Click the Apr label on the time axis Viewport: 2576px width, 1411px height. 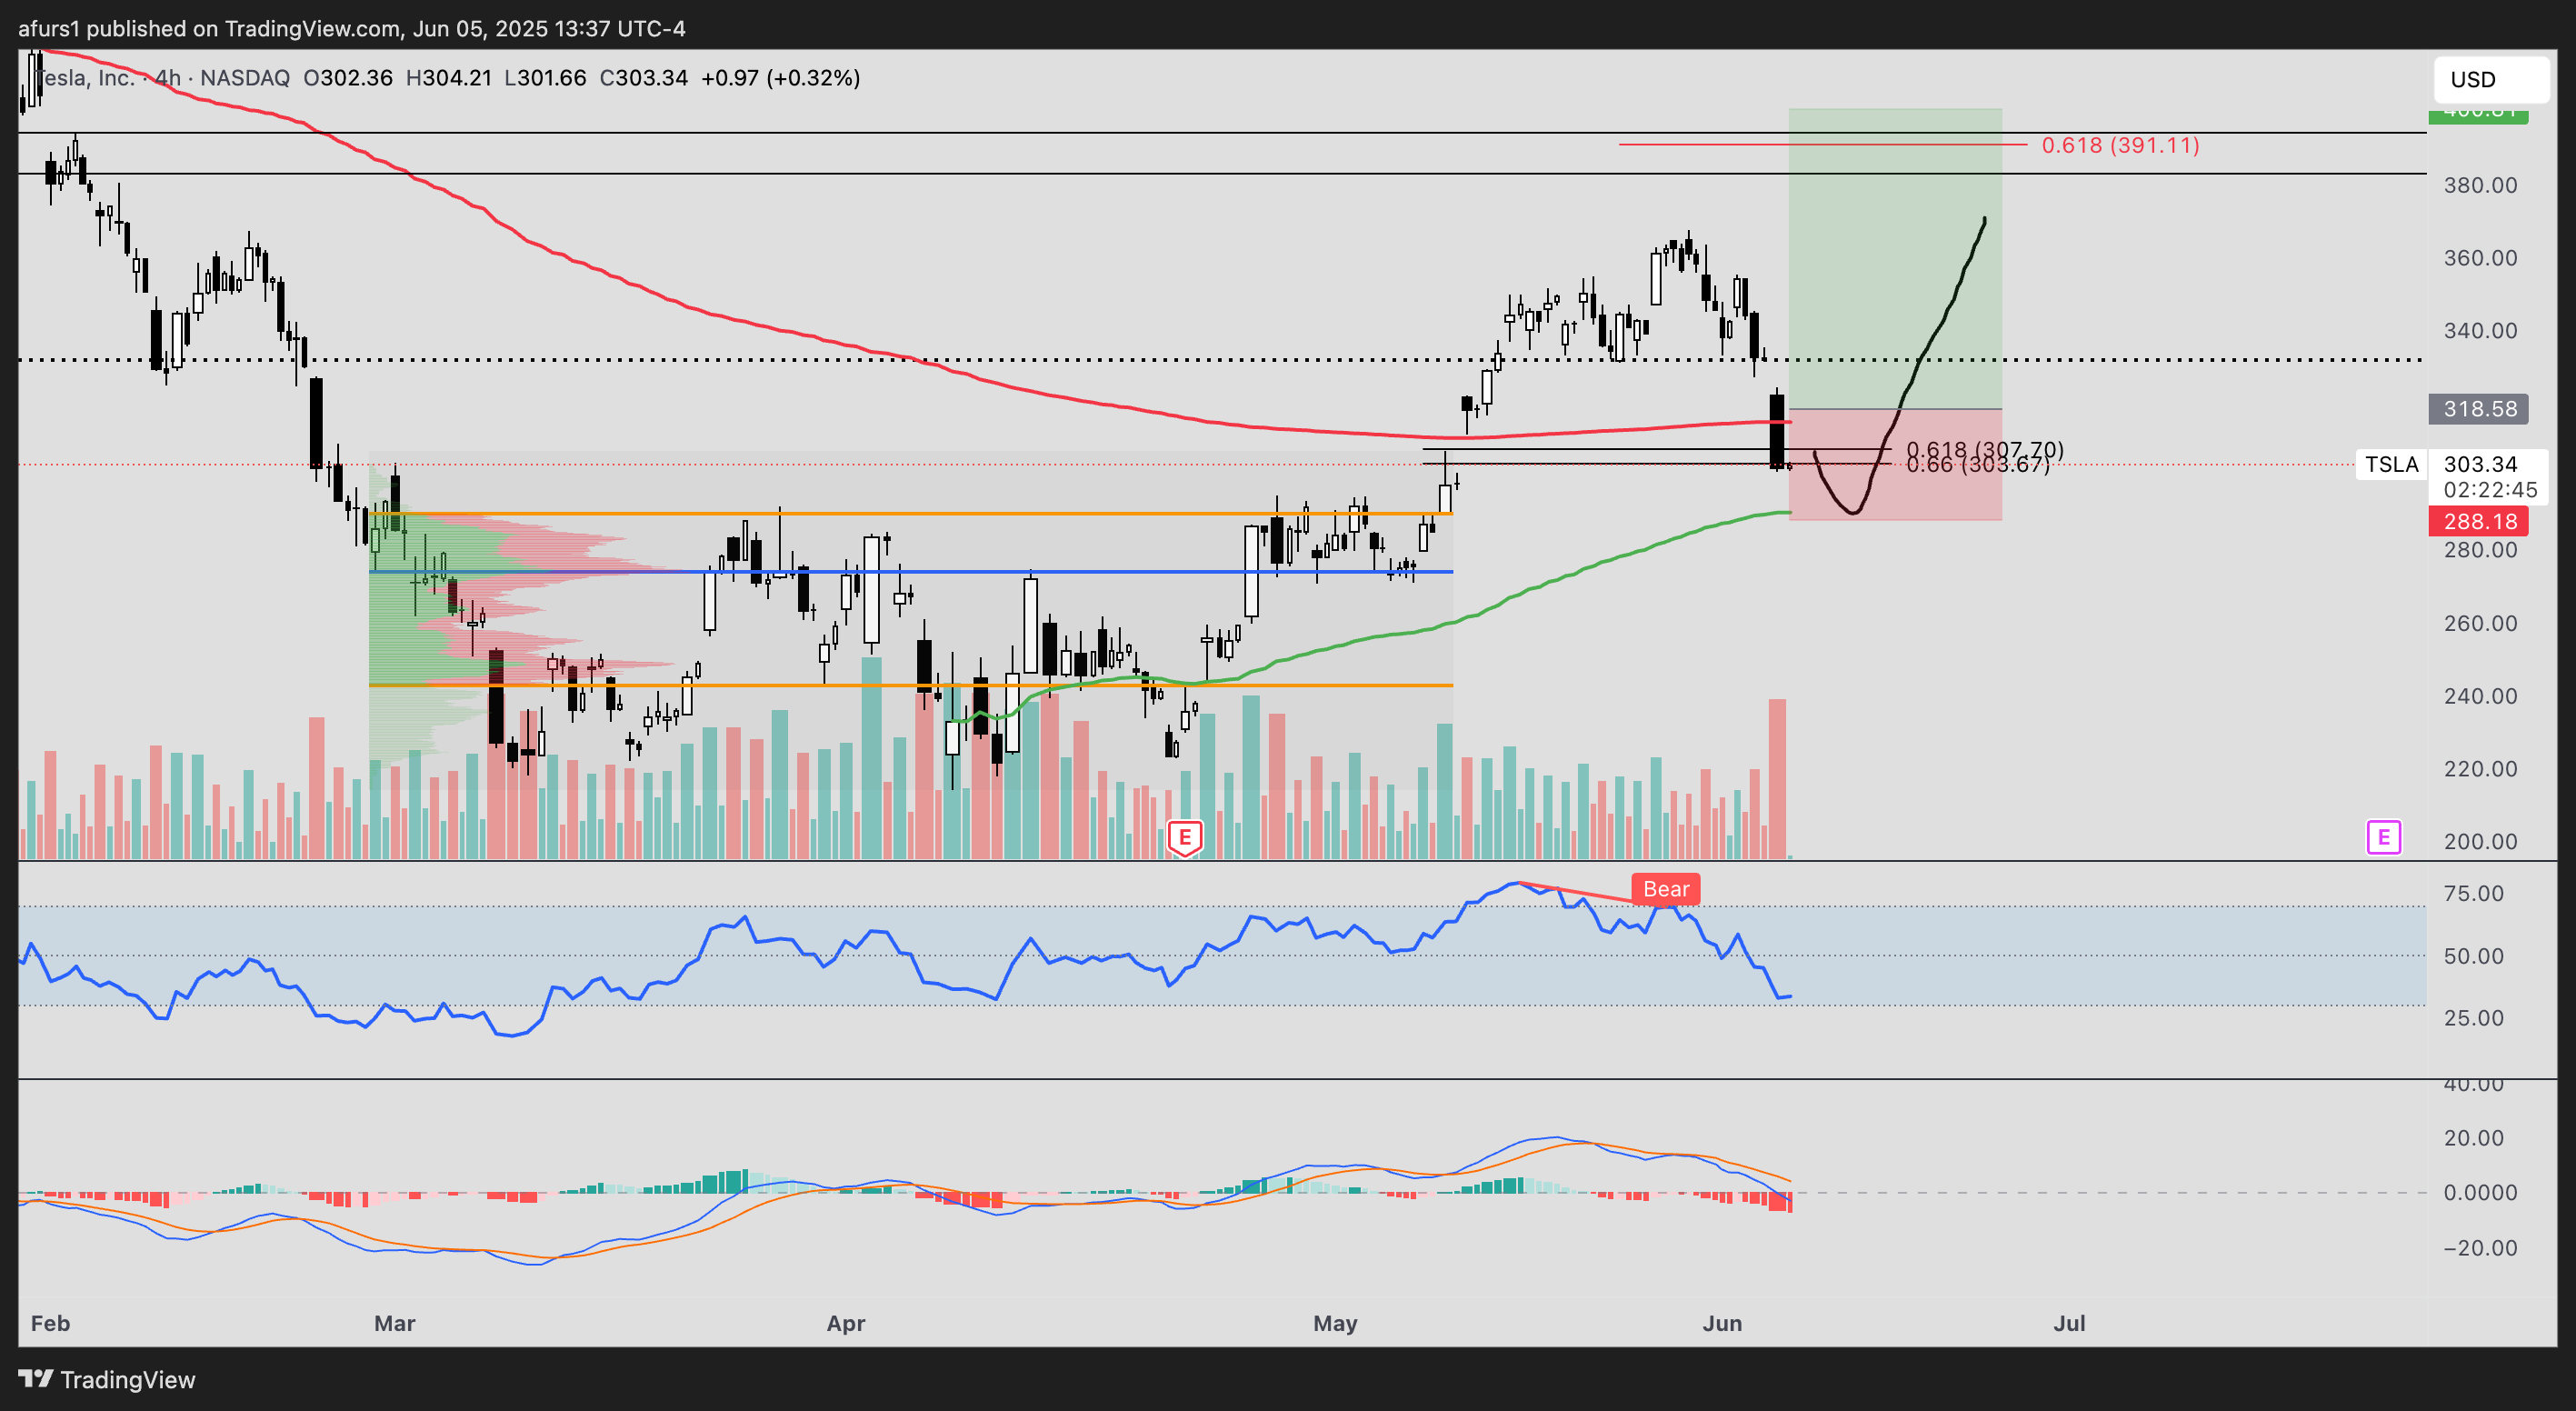pos(845,1324)
